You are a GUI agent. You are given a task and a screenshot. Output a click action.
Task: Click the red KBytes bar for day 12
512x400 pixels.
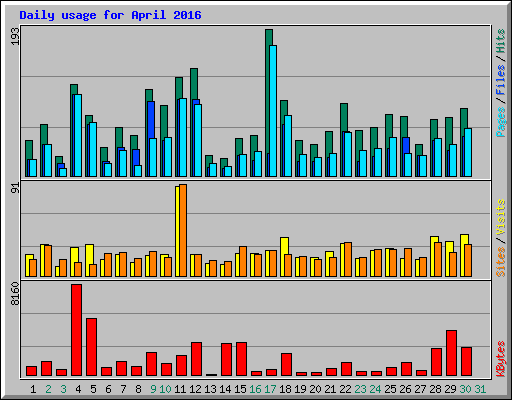tap(196, 359)
